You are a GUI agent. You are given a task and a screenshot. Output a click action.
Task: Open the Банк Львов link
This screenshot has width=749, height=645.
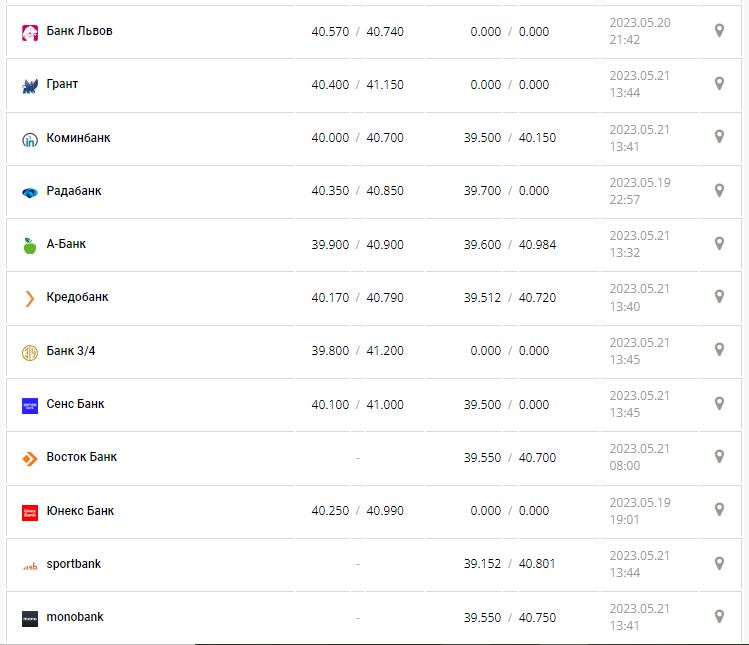[x=79, y=31]
